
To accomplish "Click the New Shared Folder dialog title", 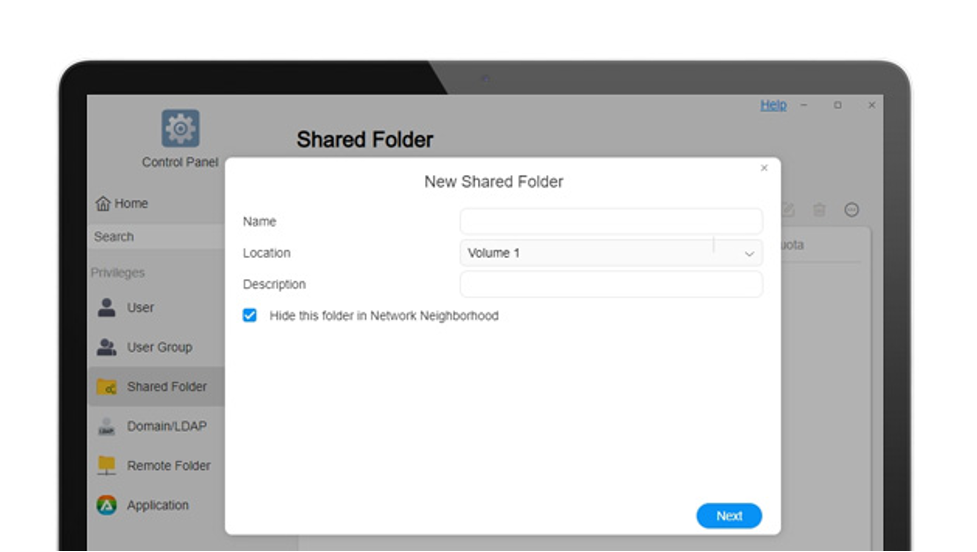I will coord(493,182).
